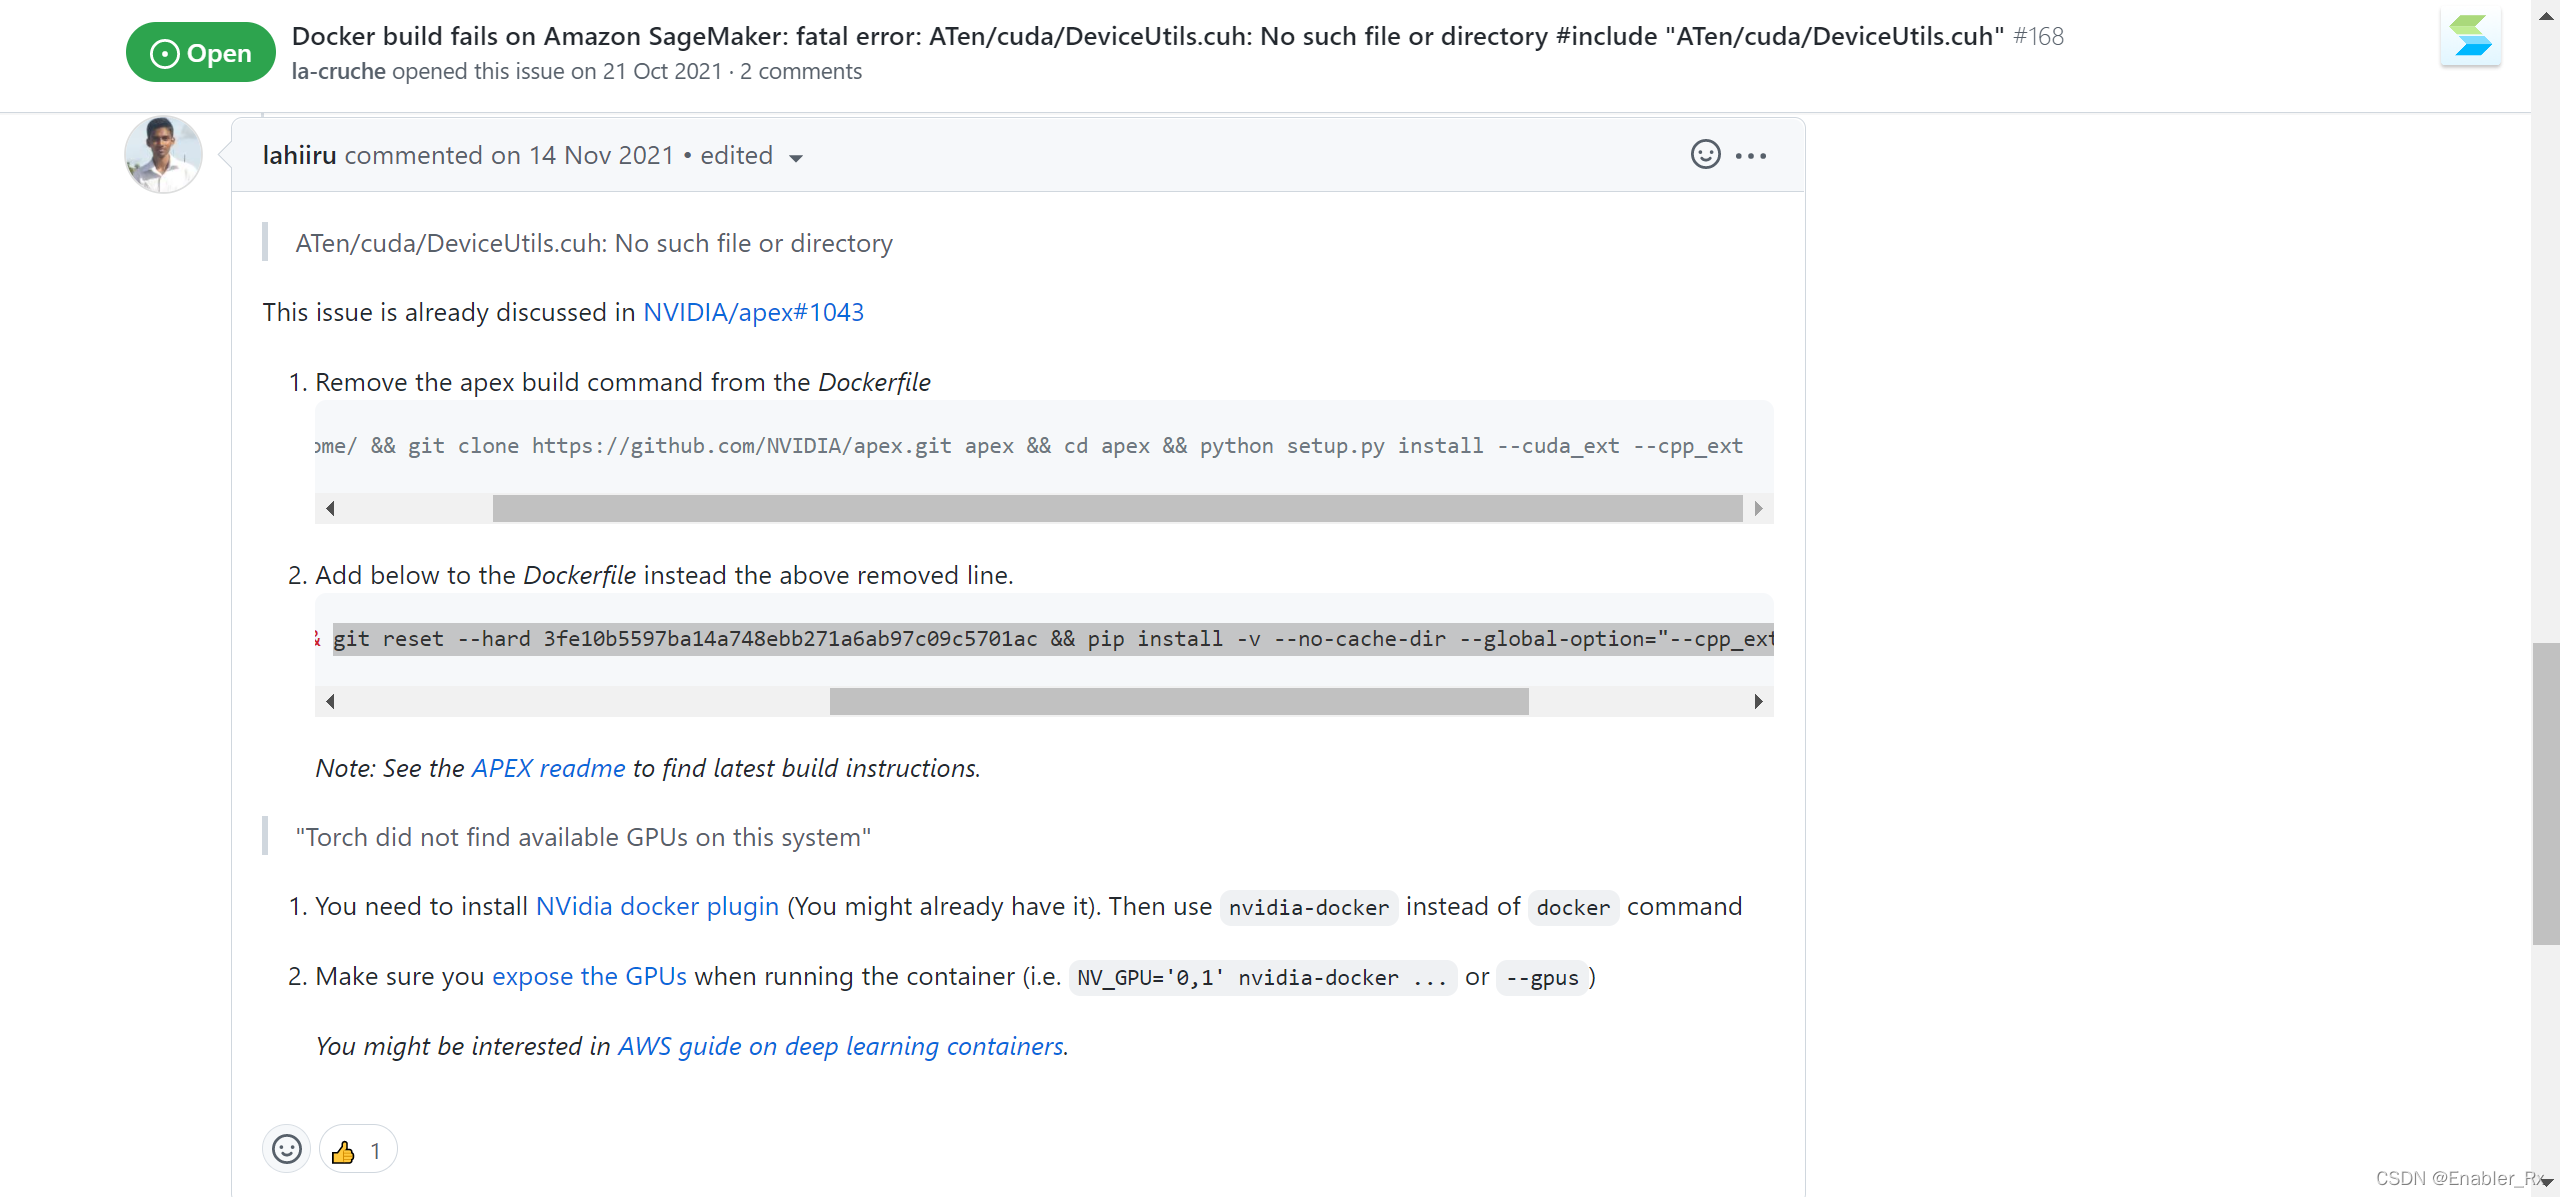Open AWS guide on deep learning containers link
The image size is (2560, 1197).
click(x=841, y=1046)
